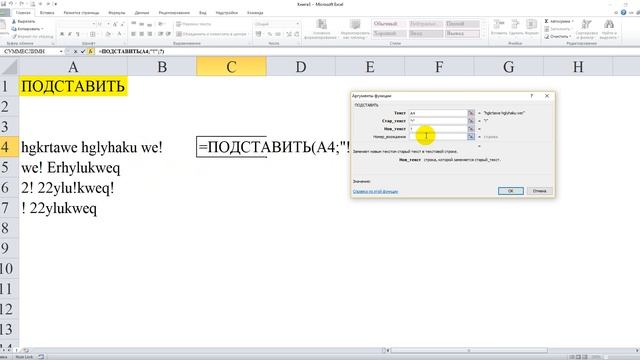640x360 pixels.
Task: Click the Fill Color bucket icon
Action: (108, 34)
